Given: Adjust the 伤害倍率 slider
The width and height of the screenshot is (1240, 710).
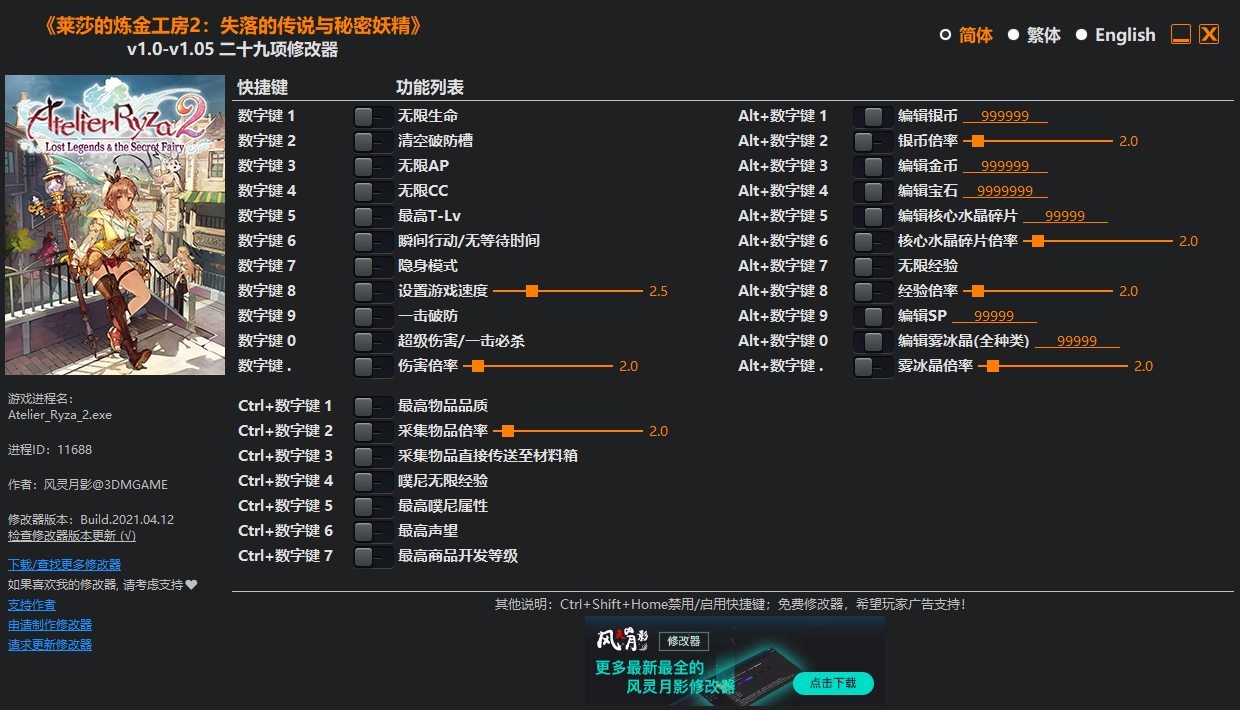Looking at the screenshot, I should [480, 365].
